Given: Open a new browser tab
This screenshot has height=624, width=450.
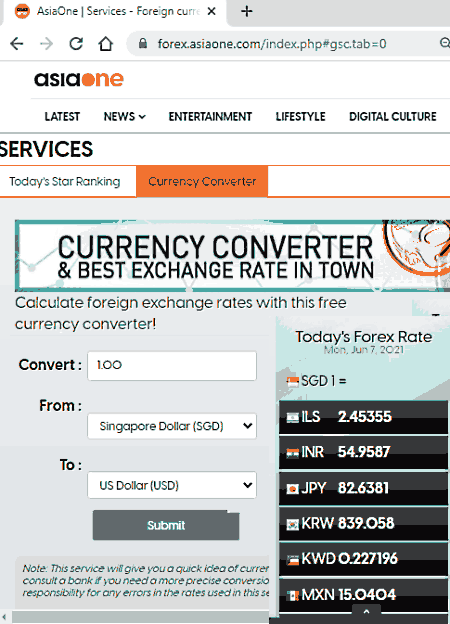Looking at the screenshot, I should (247, 12).
